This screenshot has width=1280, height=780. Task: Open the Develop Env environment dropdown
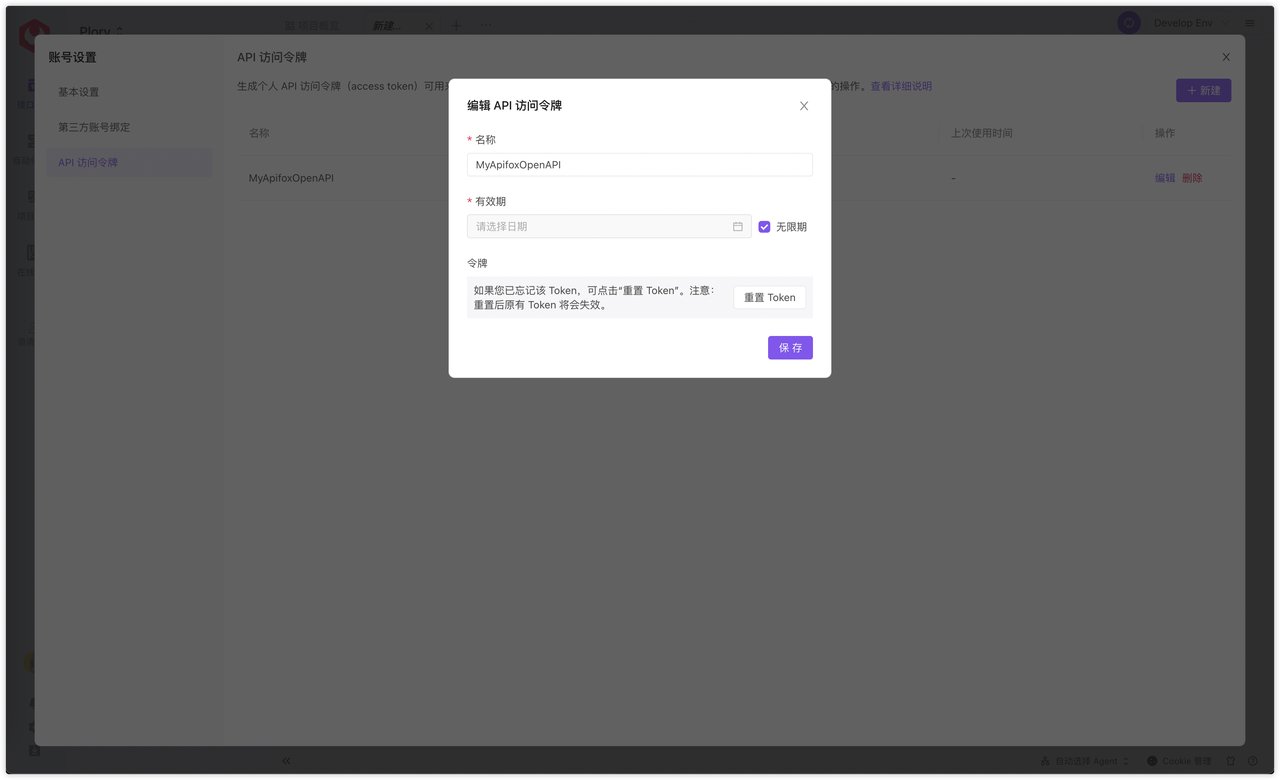pyautogui.click(x=1190, y=23)
